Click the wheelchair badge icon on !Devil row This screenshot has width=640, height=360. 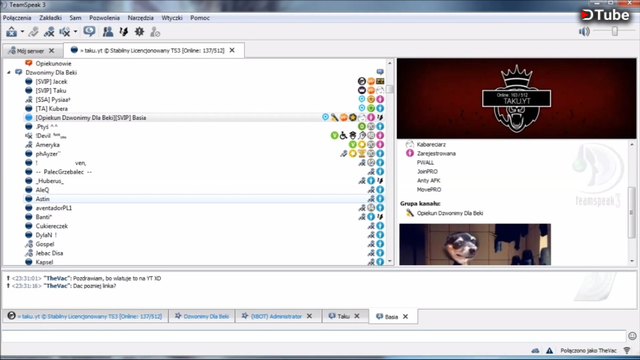tap(344, 136)
